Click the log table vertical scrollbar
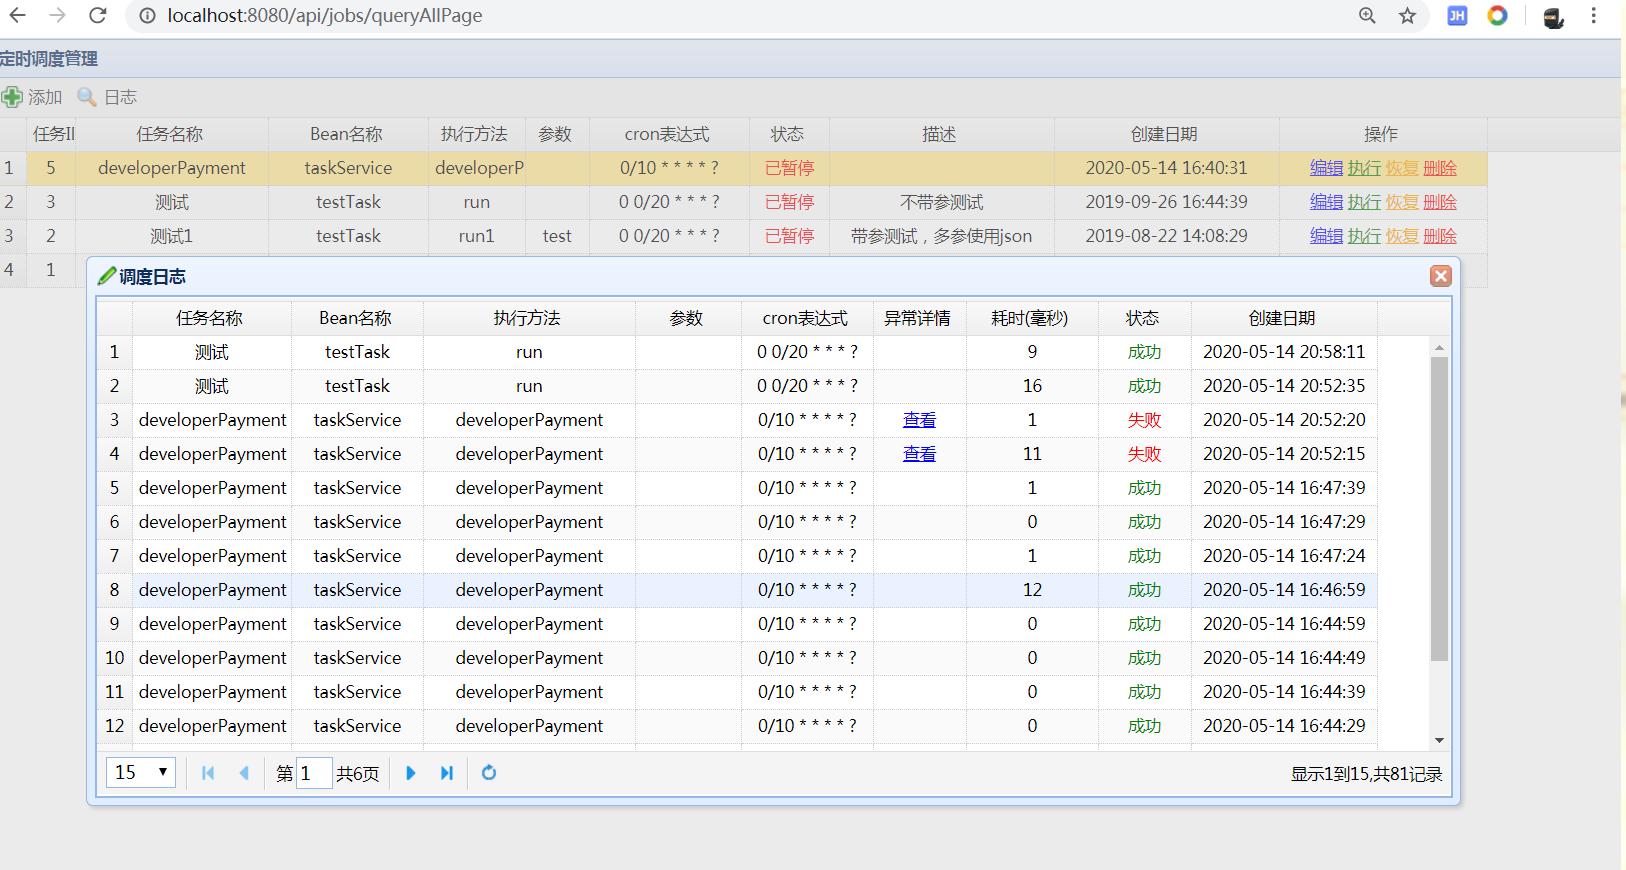 click(x=1439, y=510)
